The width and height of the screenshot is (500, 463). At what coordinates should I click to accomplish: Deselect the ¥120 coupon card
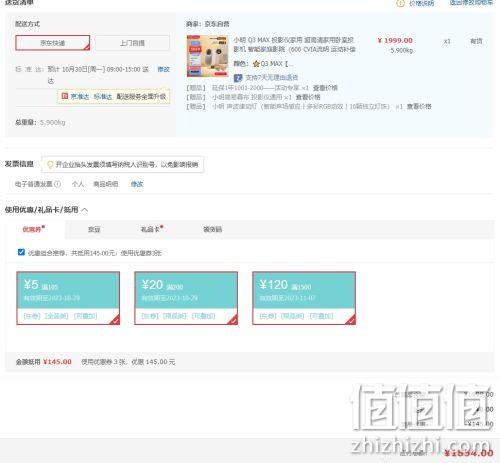[304, 298]
